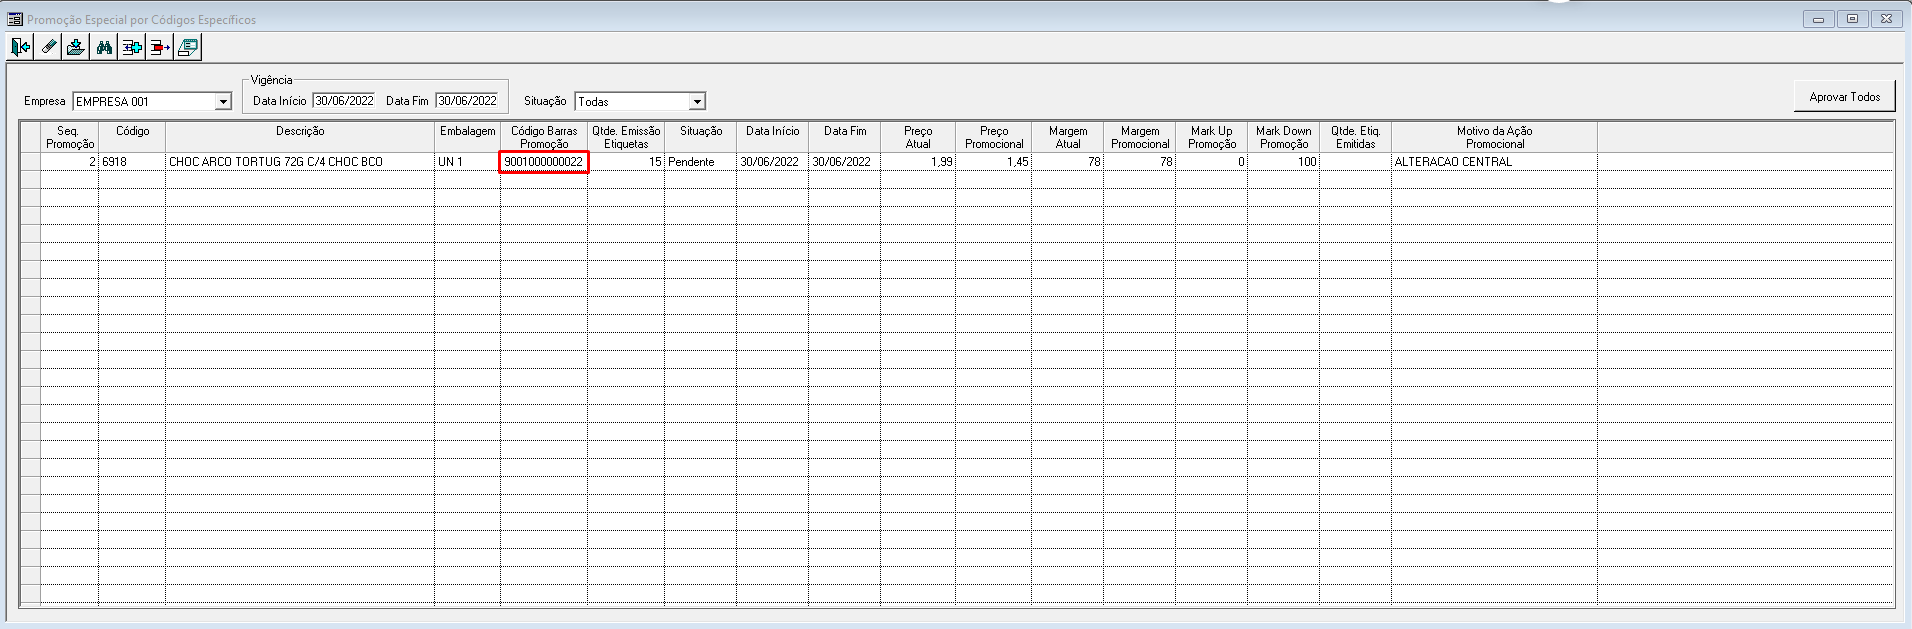Click the label quantity cell 15

[x=626, y=162]
